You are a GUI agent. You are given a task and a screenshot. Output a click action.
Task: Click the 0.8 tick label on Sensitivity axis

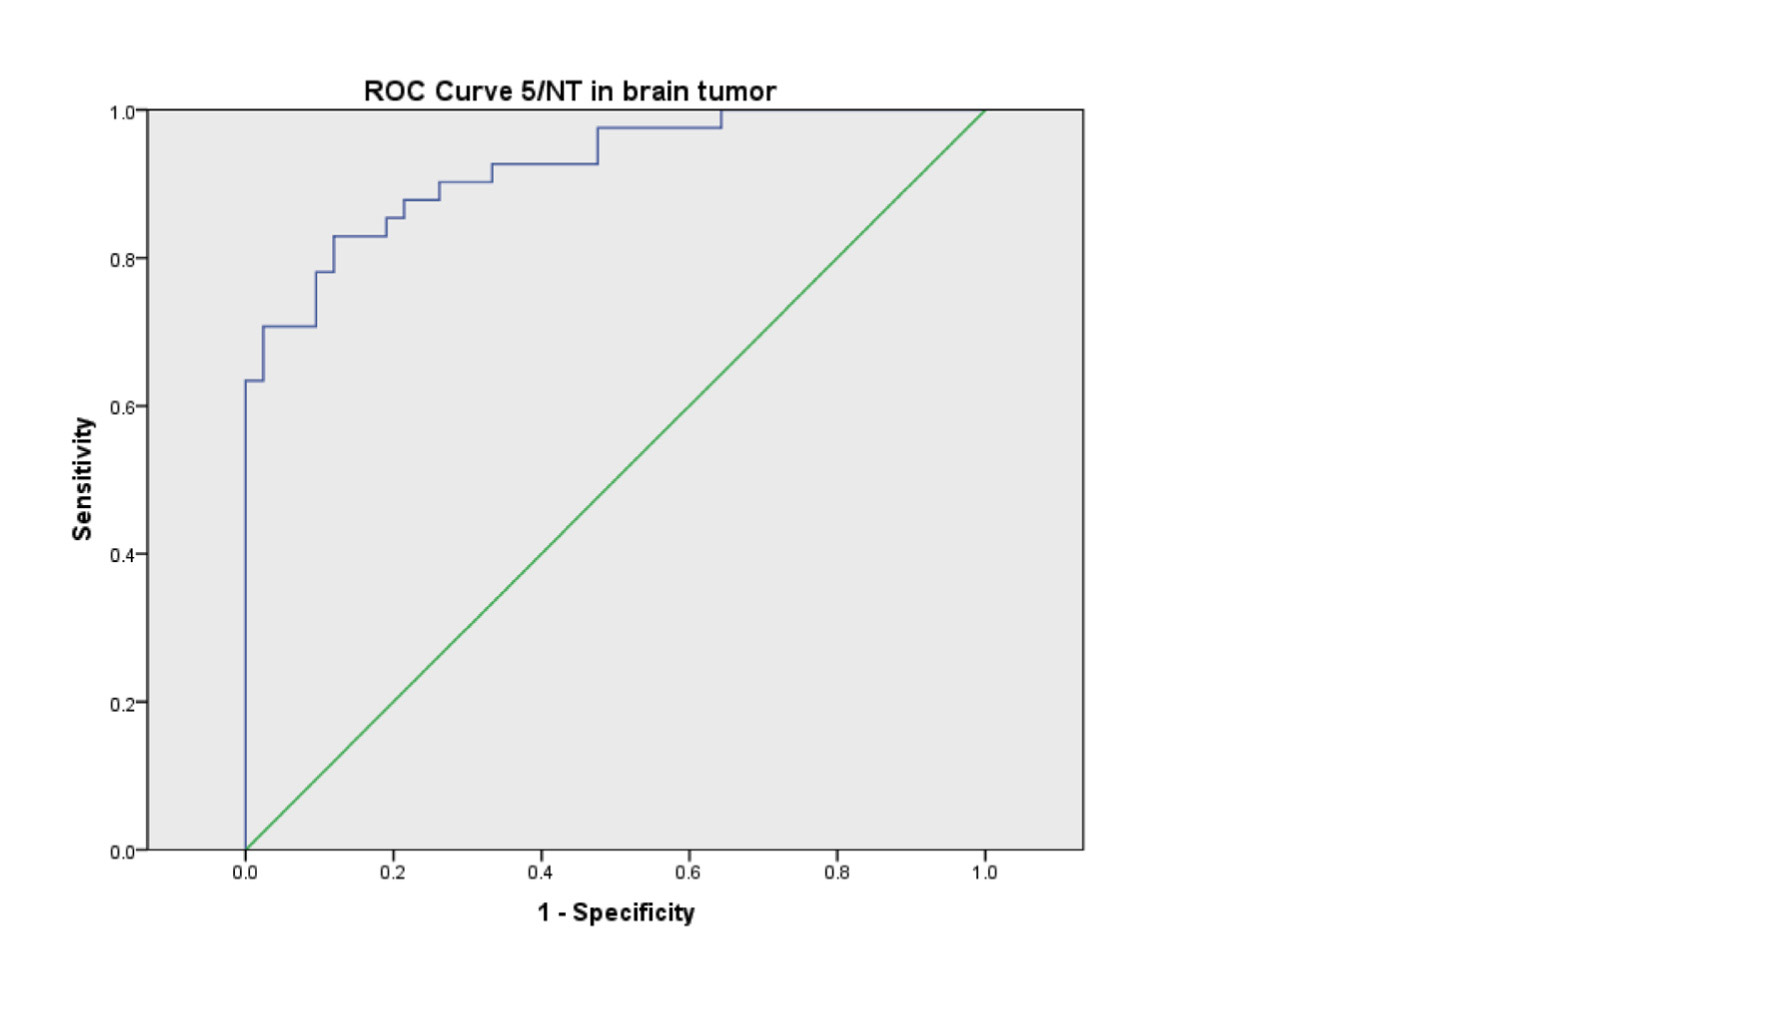click(122, 260)
